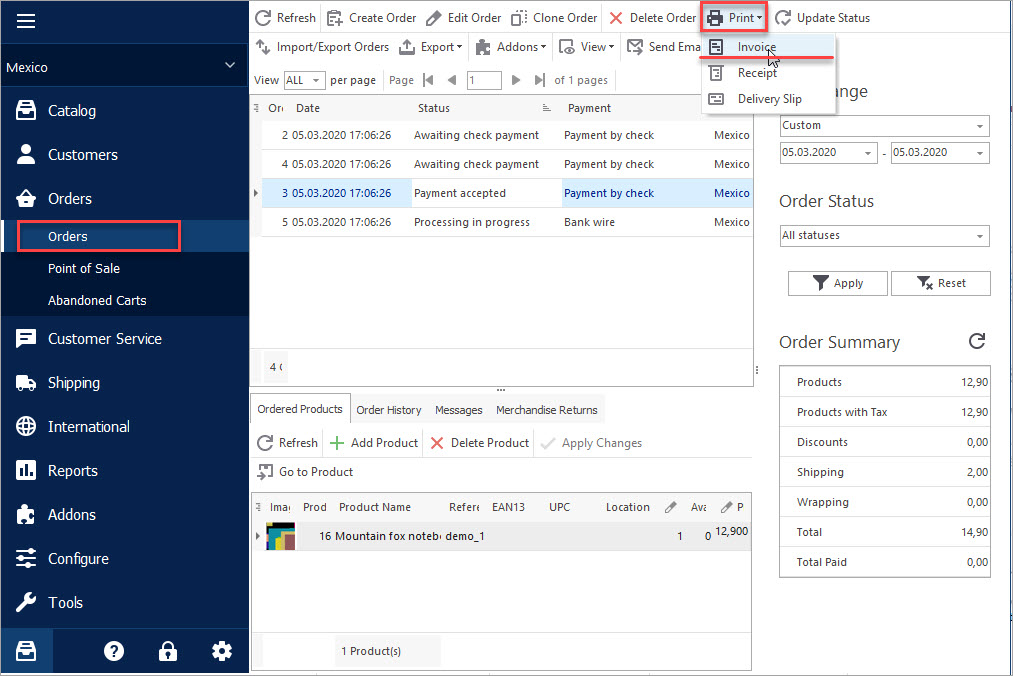Go to next page of orders
The width and height of the screenshot is (1013, 676).
tap(516, 80)
